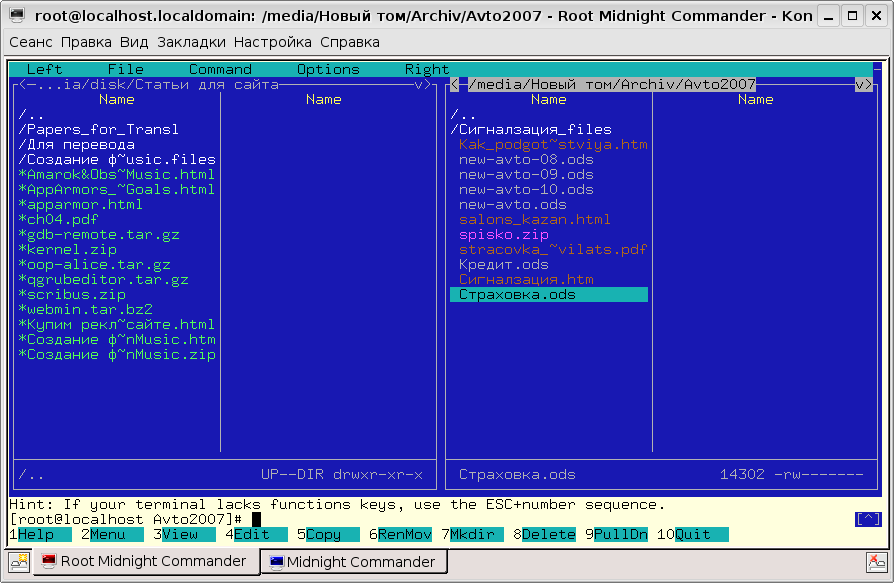Image resolution: width=894 pixels, height=583 pixels.
Task: Open MC Options menu
Action: (x=328, y=70)
